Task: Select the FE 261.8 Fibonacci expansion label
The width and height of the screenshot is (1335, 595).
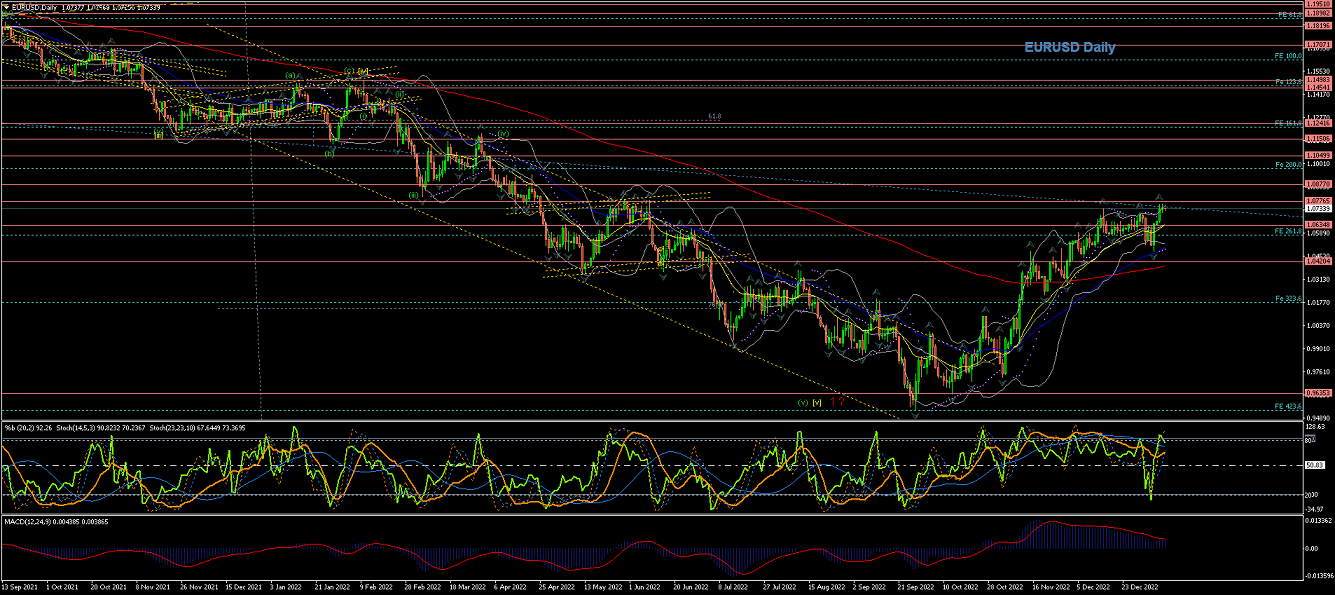Action: coord(1286,231)
